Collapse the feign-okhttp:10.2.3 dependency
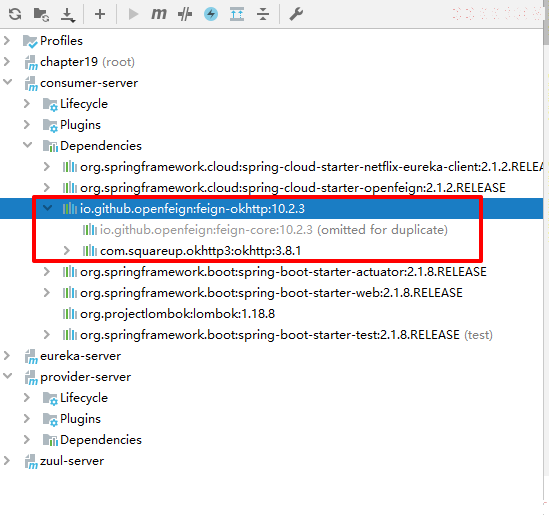This screenshot has height=515, width=549. pos(47,208)
